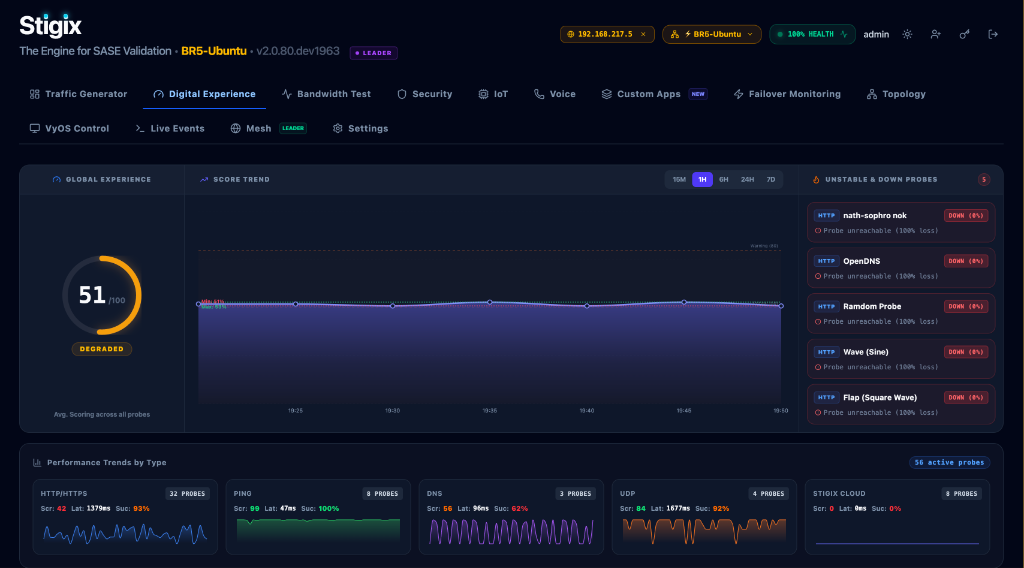This screenshot has width=1024, height=568.
Task: Select the 15M time range
Action: pos(679,180)
